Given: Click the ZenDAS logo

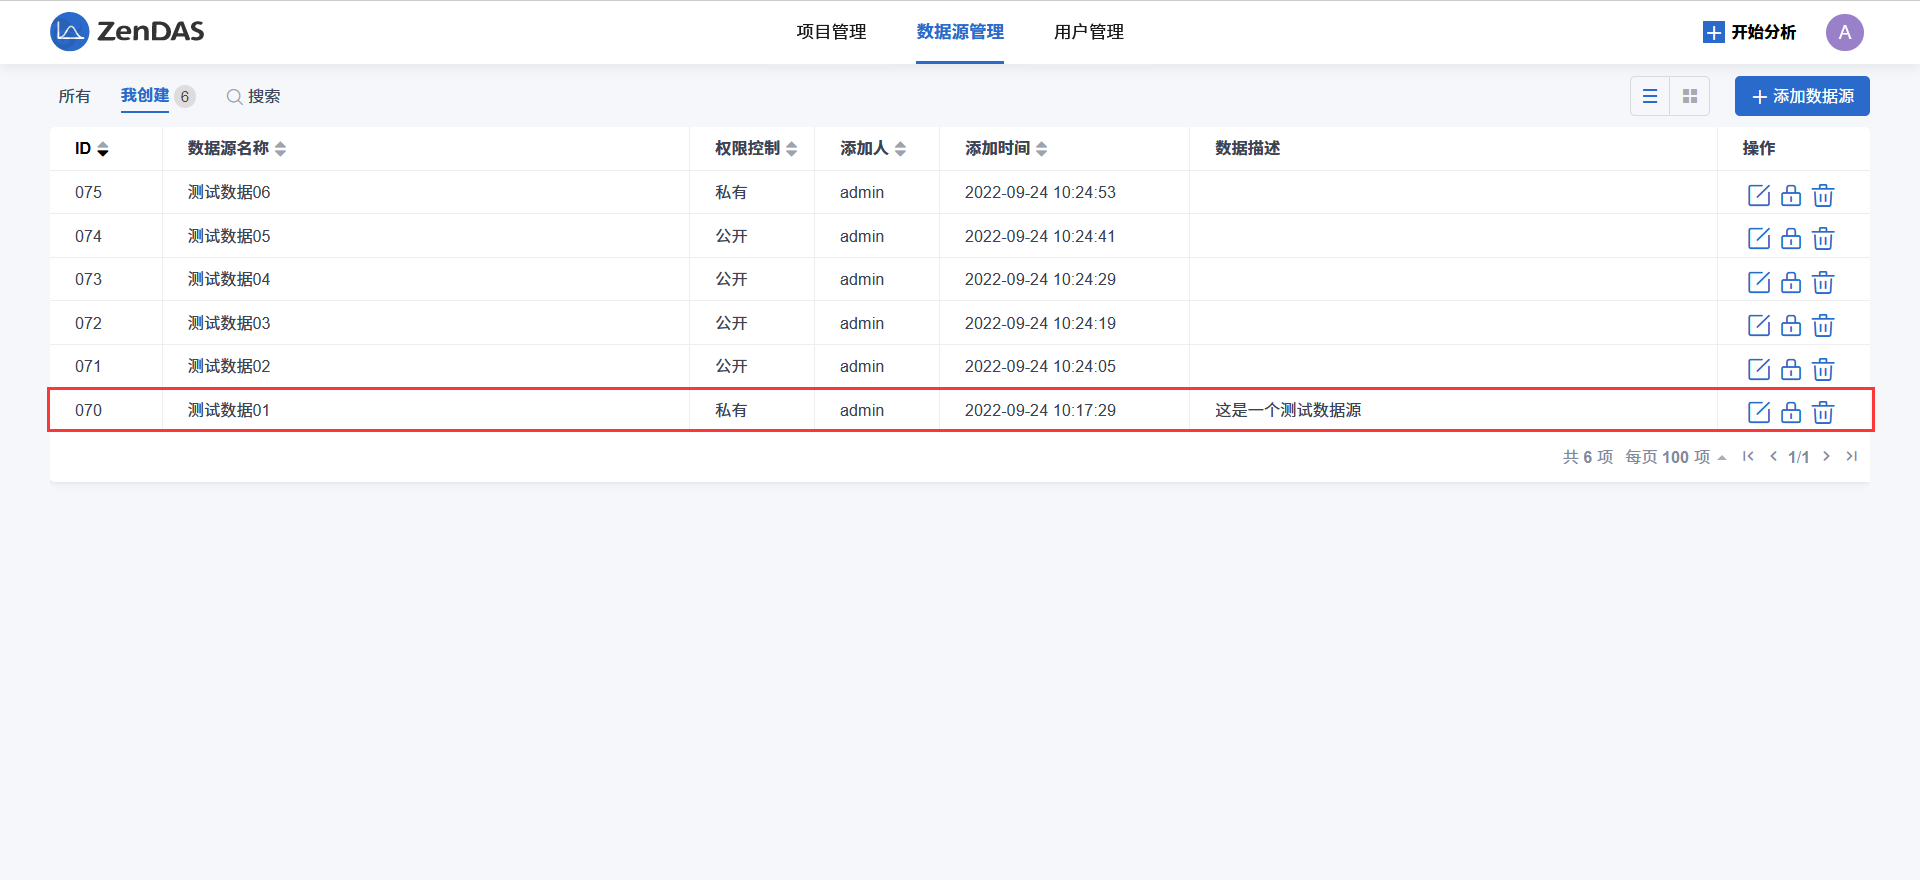Looking at the screenshot, I should click(x=127, y=32).
